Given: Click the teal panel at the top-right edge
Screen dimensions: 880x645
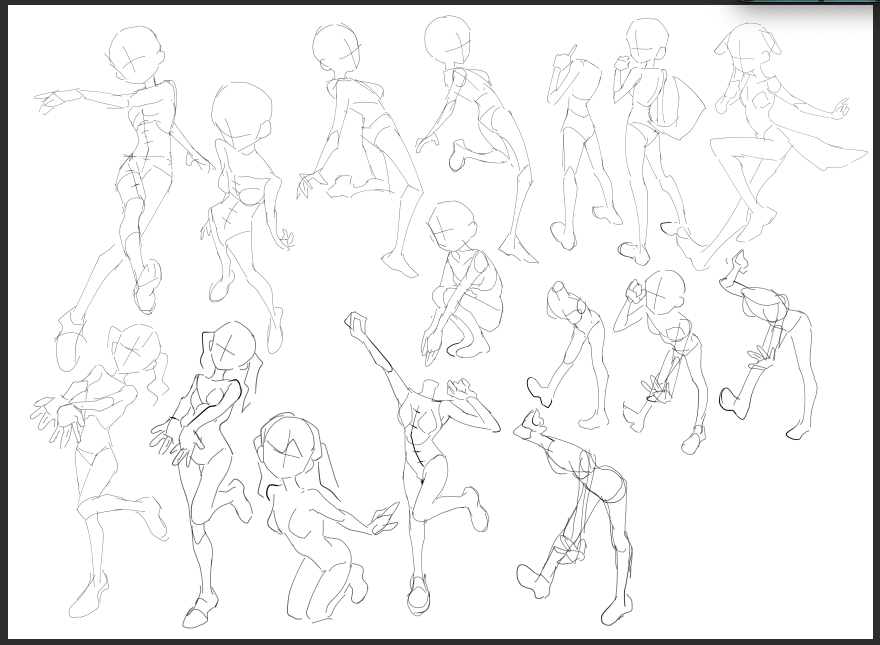Looking at the screenshot, I should click(808, 3).
